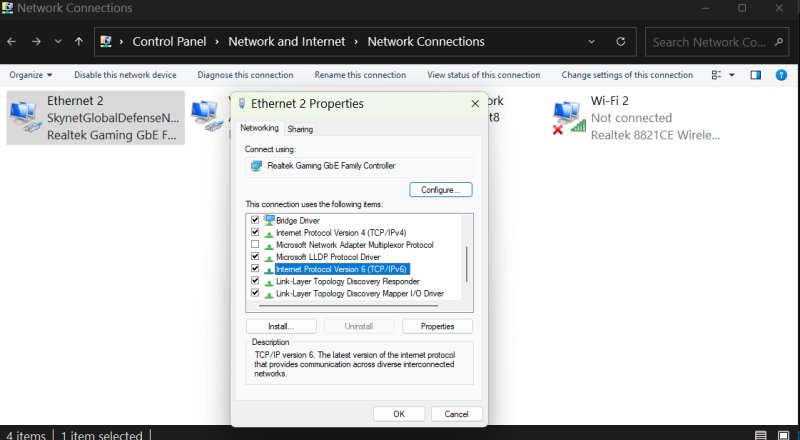Open the Organize dropdown menu
800x440 pixels.
tap(31, 75)
